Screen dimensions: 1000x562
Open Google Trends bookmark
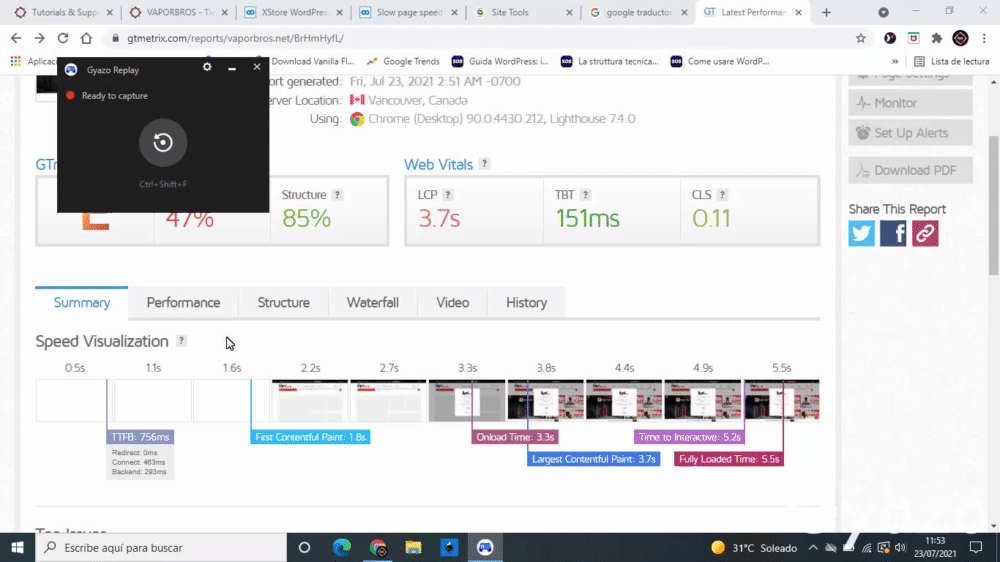(403, 61)
